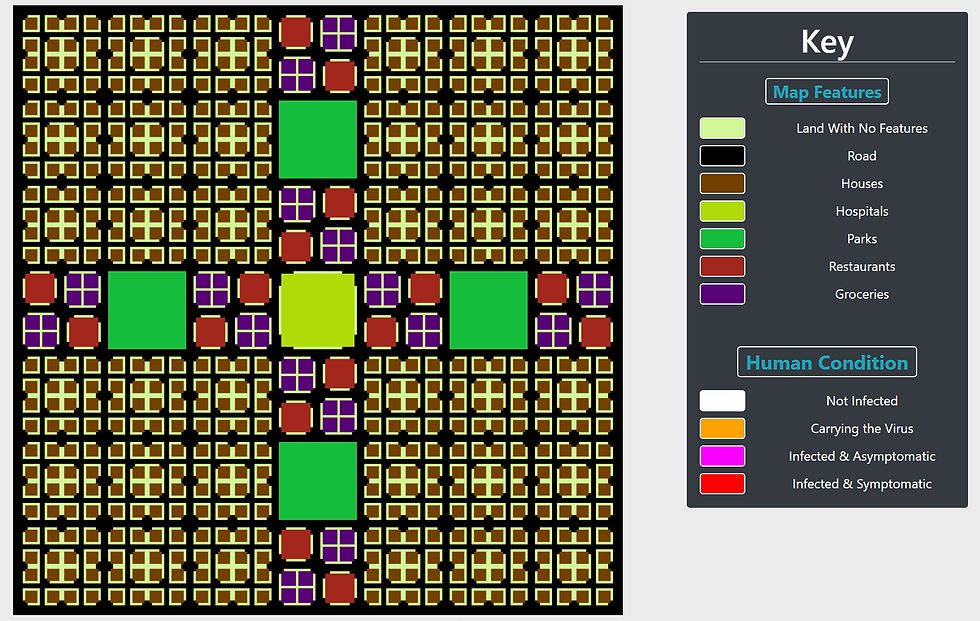This screenshot has height=621, width=980.
Task: Click the brown Houses swatch
Action: point(722,184)
